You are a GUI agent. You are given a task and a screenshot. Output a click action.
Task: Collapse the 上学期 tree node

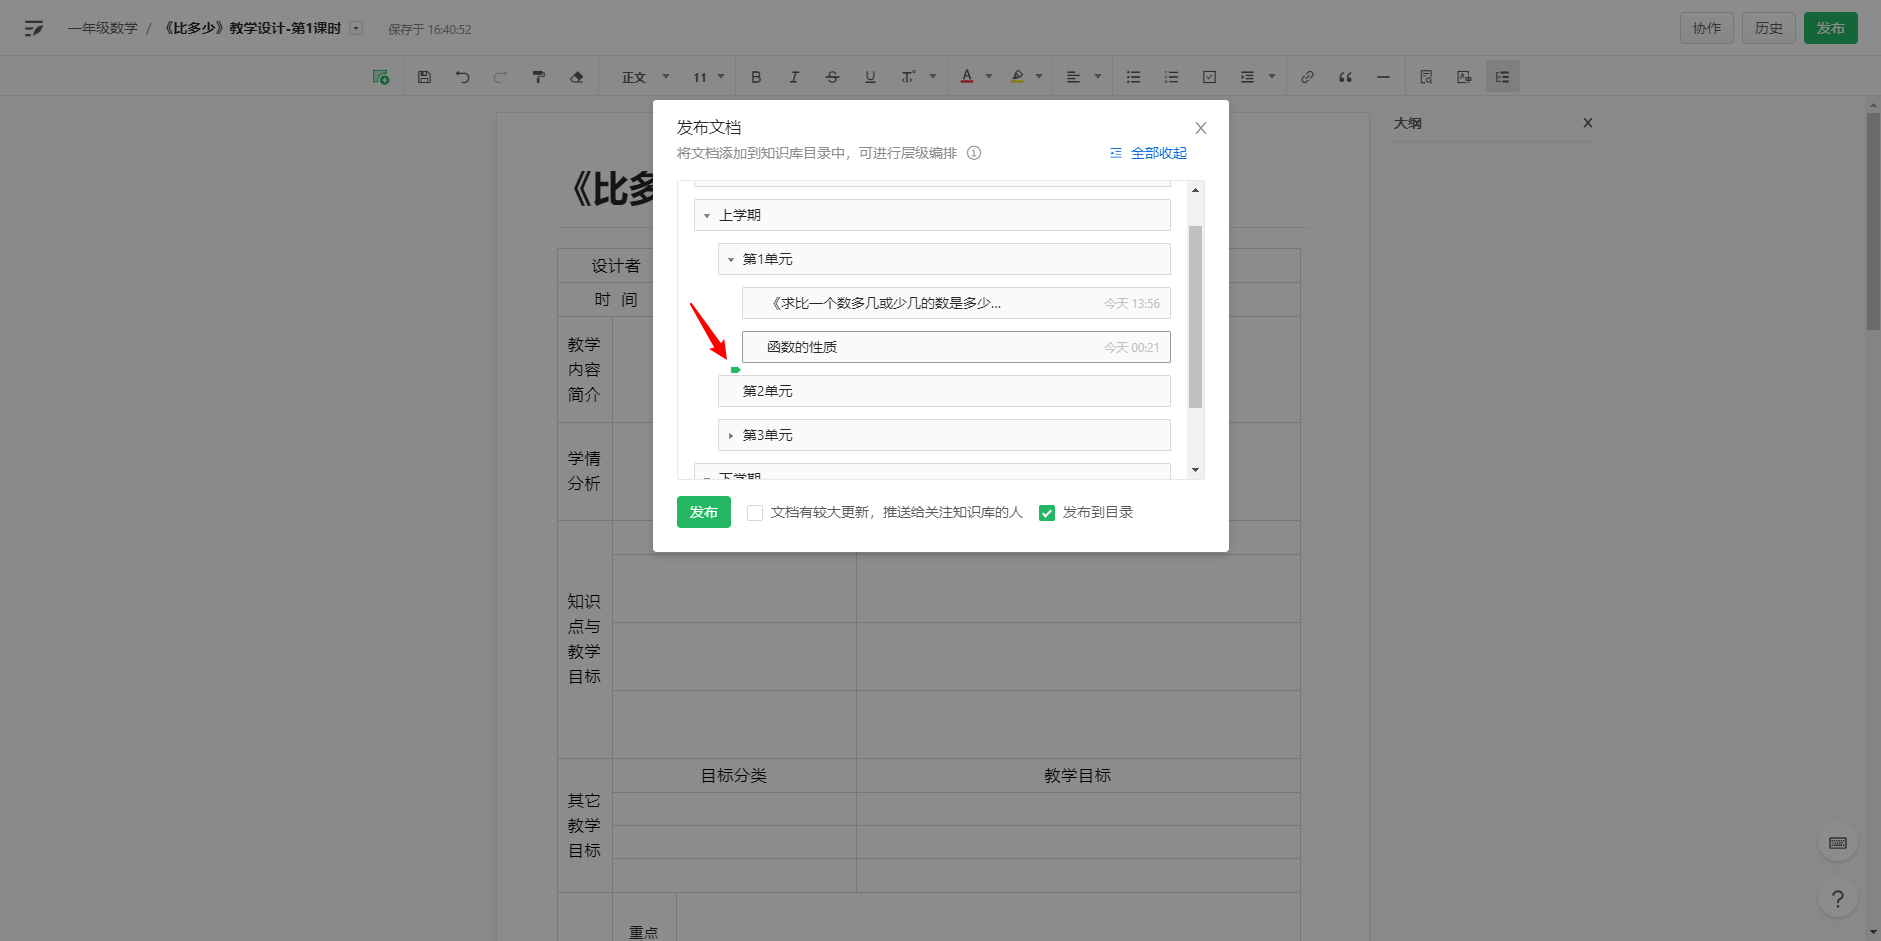click(707, 216)
